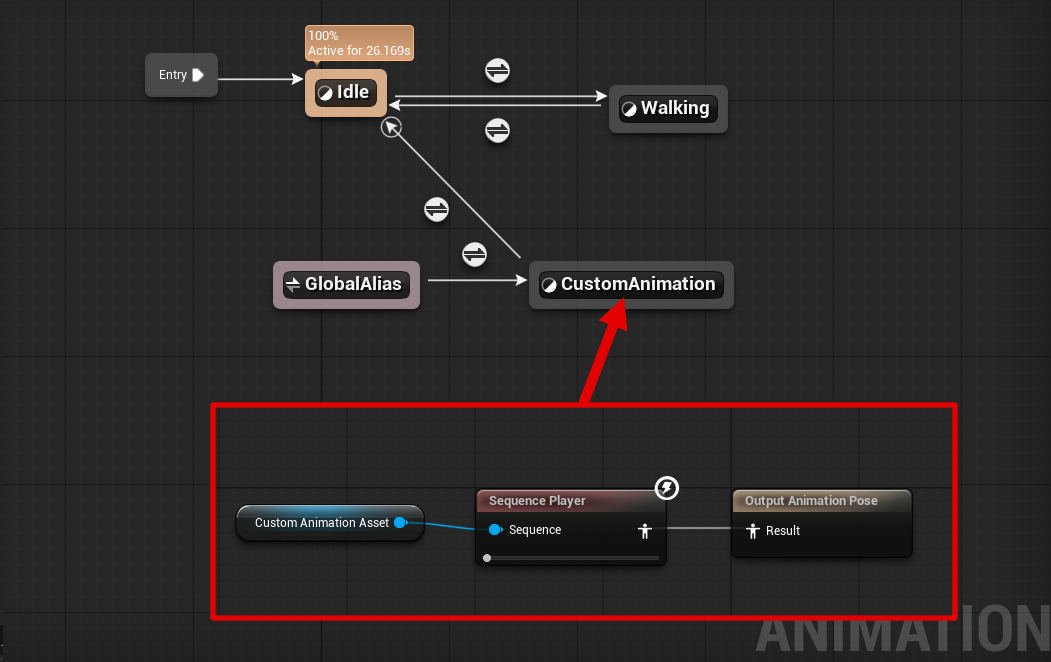Viewport: 1051px width, 662px height.
Task: Click the pose output pin on Sequence Player
Action: tap(645, 531)
